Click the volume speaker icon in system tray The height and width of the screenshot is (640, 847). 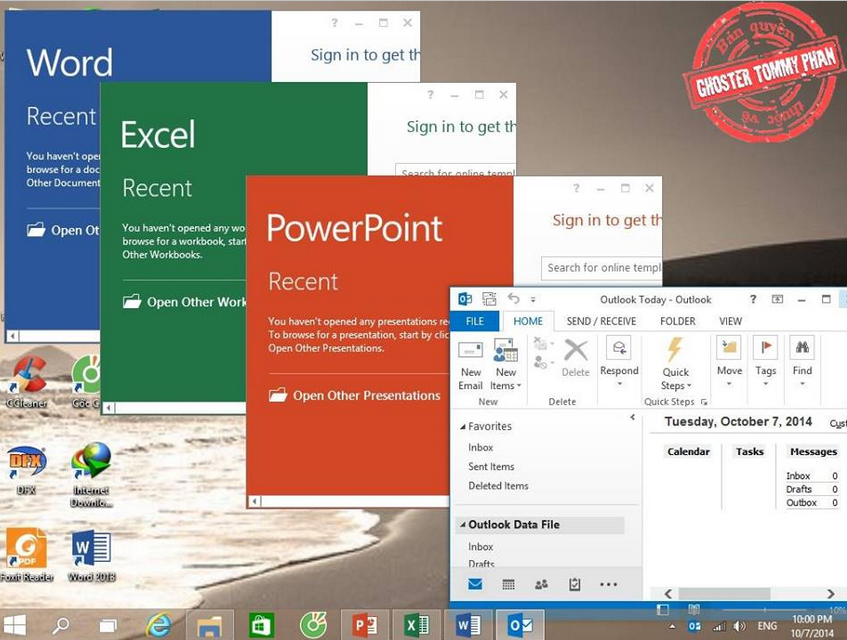tap(740, 626)
